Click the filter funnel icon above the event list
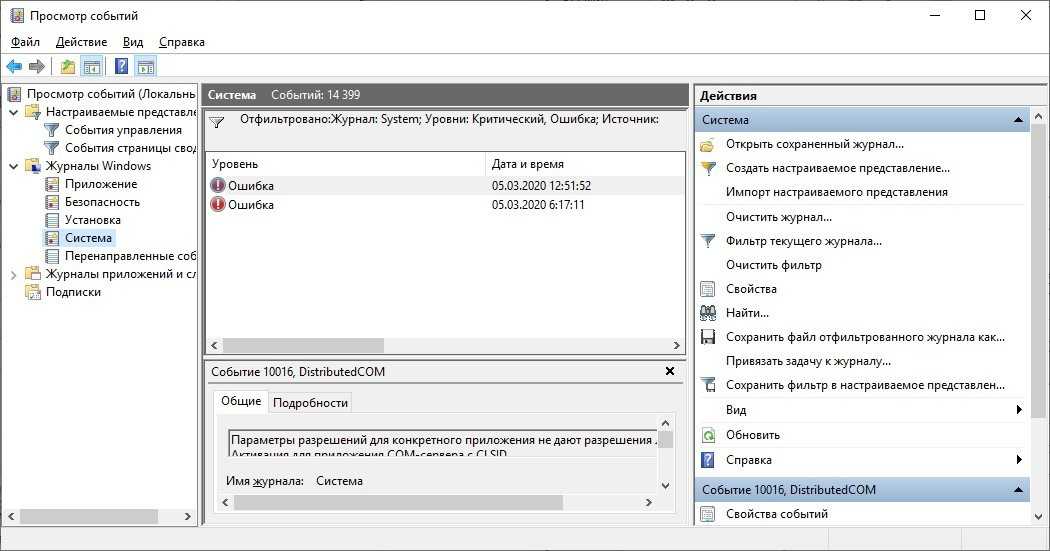The height and width of the screenshot is (551, 1050). pyautogui.click(x=216, y=122)
